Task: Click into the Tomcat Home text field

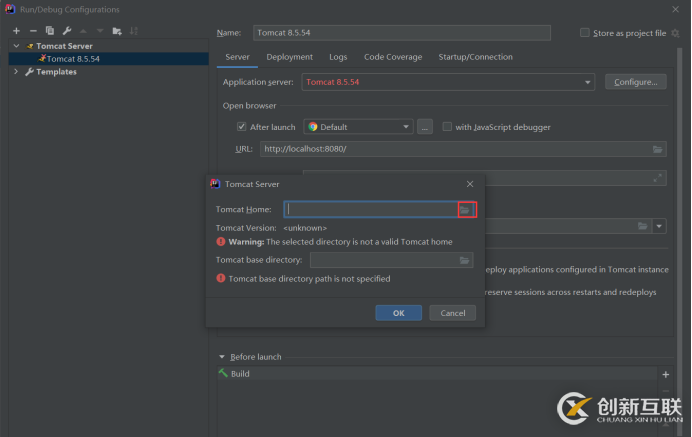Action: (370, 209)
